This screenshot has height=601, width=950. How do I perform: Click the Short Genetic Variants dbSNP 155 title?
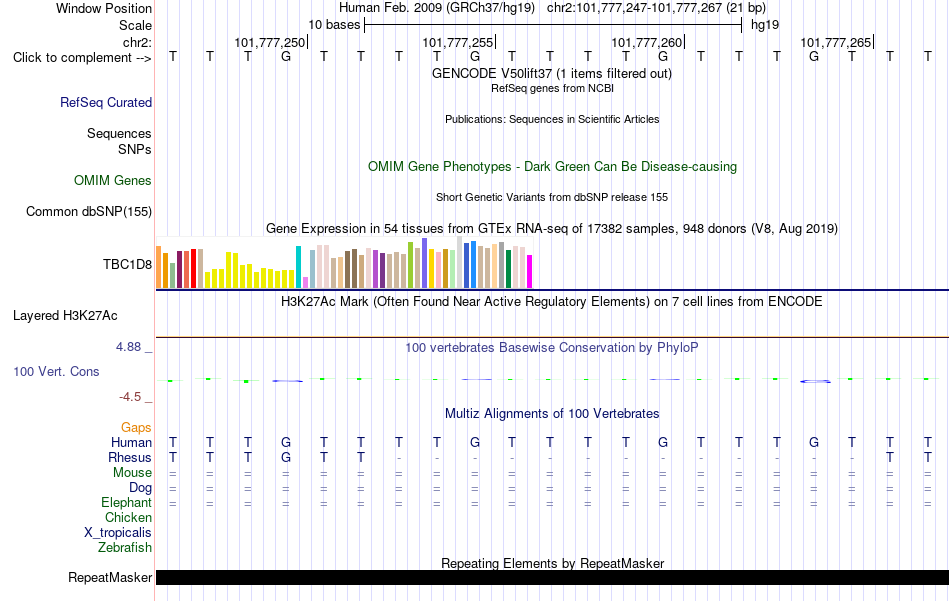coord(552,197)
